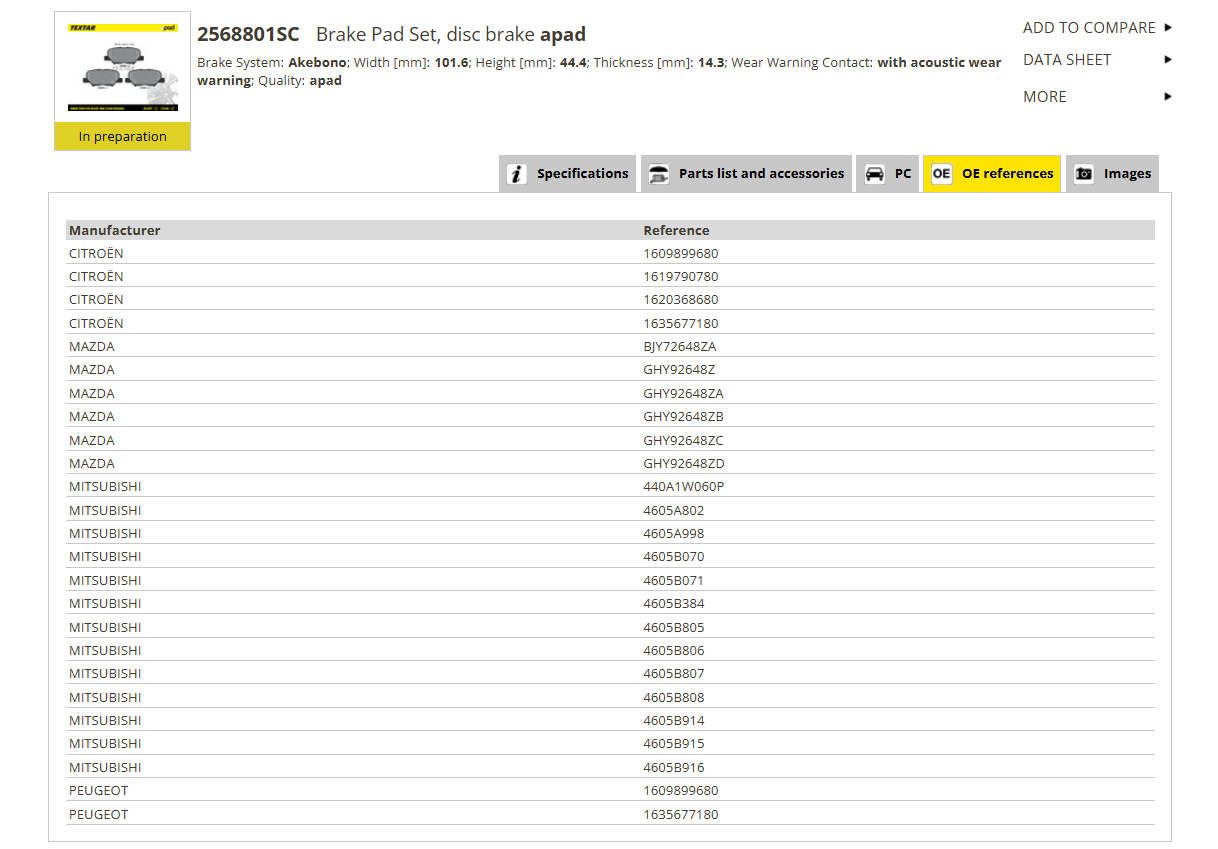Open the Specifications tab
1218x849 pixels.
click(x=568, y=174)
